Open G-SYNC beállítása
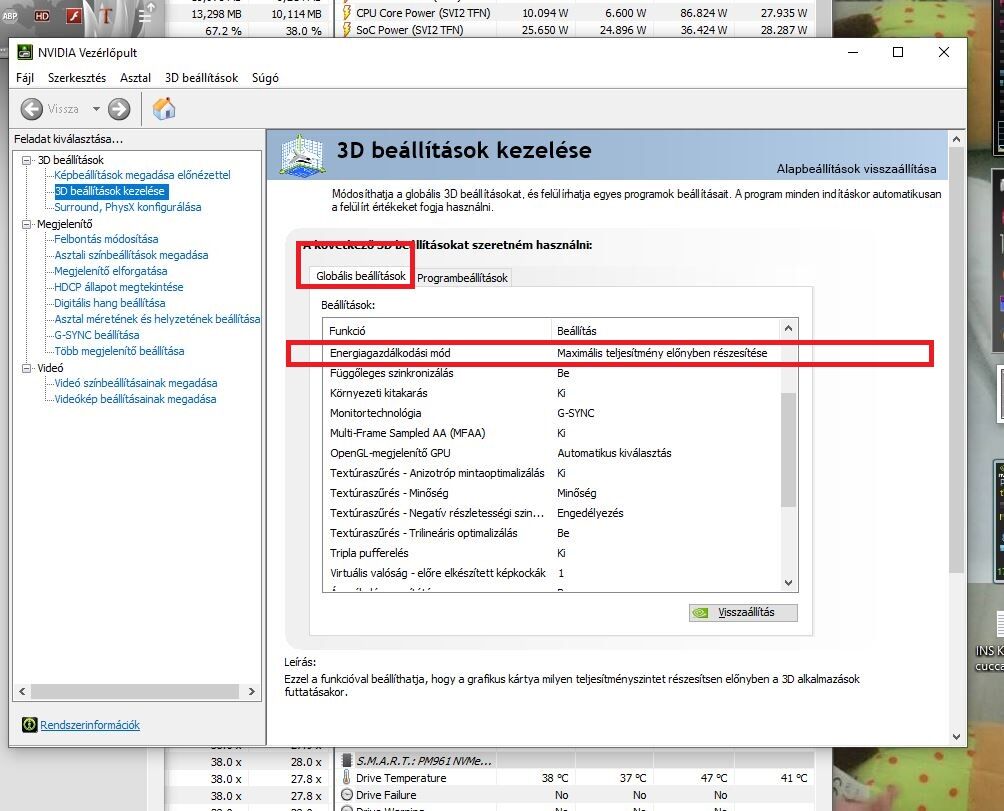Viewport: 1004px width, 811px height. pyautogui.click(x=96, y=335)
